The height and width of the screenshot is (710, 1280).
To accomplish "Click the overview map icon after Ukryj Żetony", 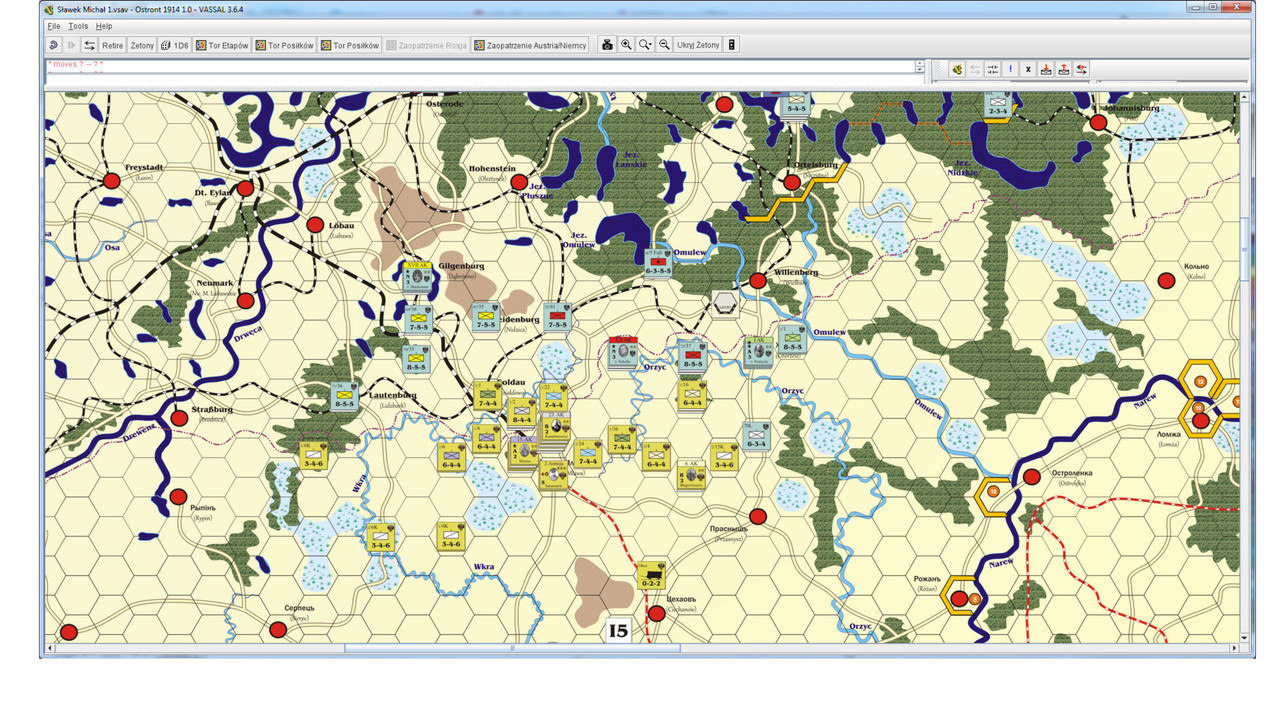I will click(732, 45).
